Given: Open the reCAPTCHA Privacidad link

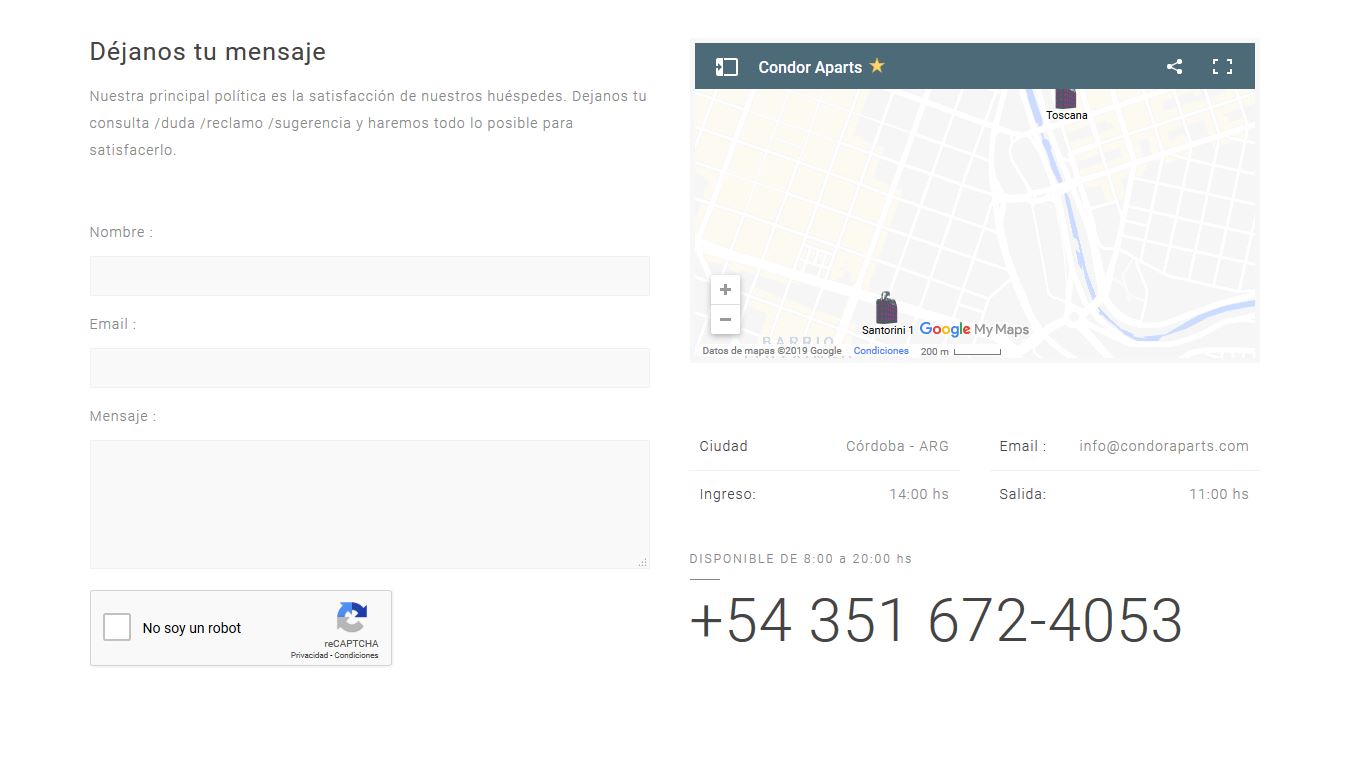Looking at the screenshot, I should pyautogui.click(x=309, y=656).
